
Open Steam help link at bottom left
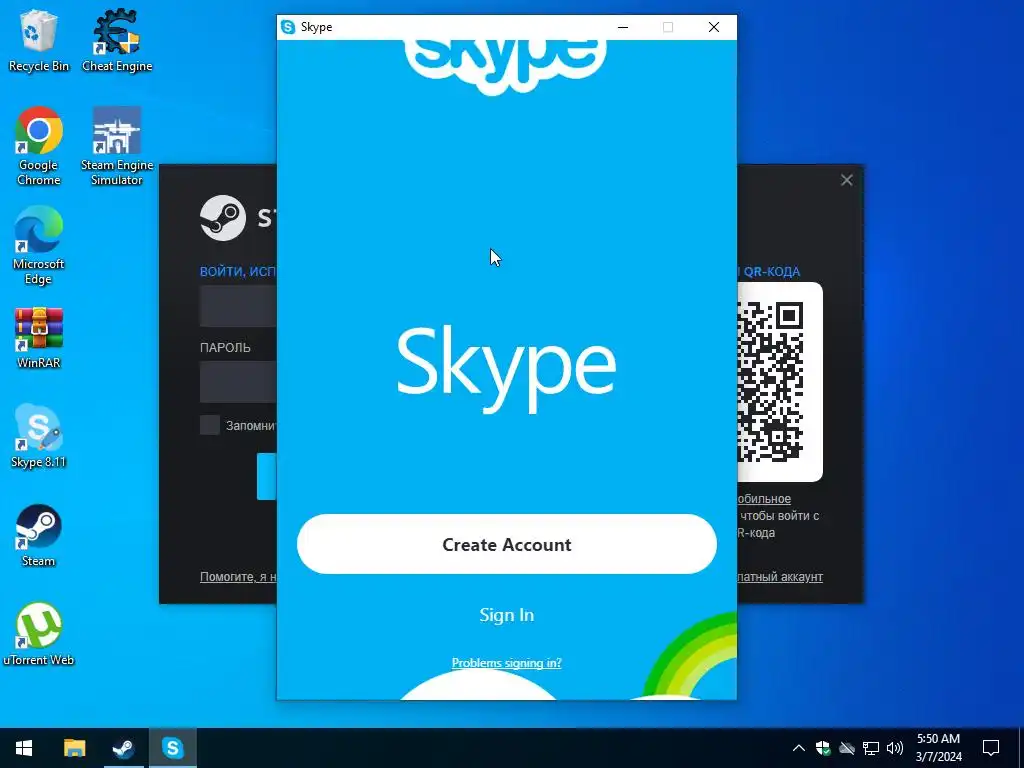[238, 577]
